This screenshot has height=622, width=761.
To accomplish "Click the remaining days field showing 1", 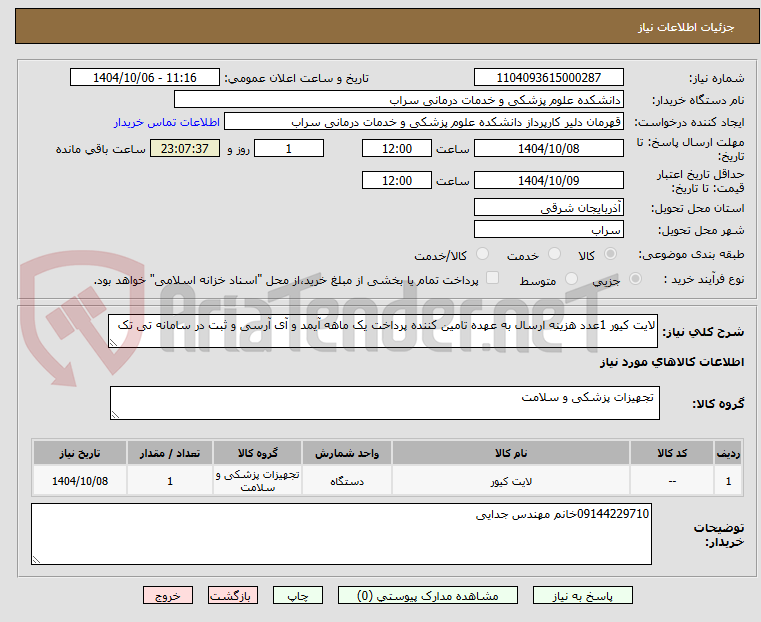I will (x=289, y=148).
